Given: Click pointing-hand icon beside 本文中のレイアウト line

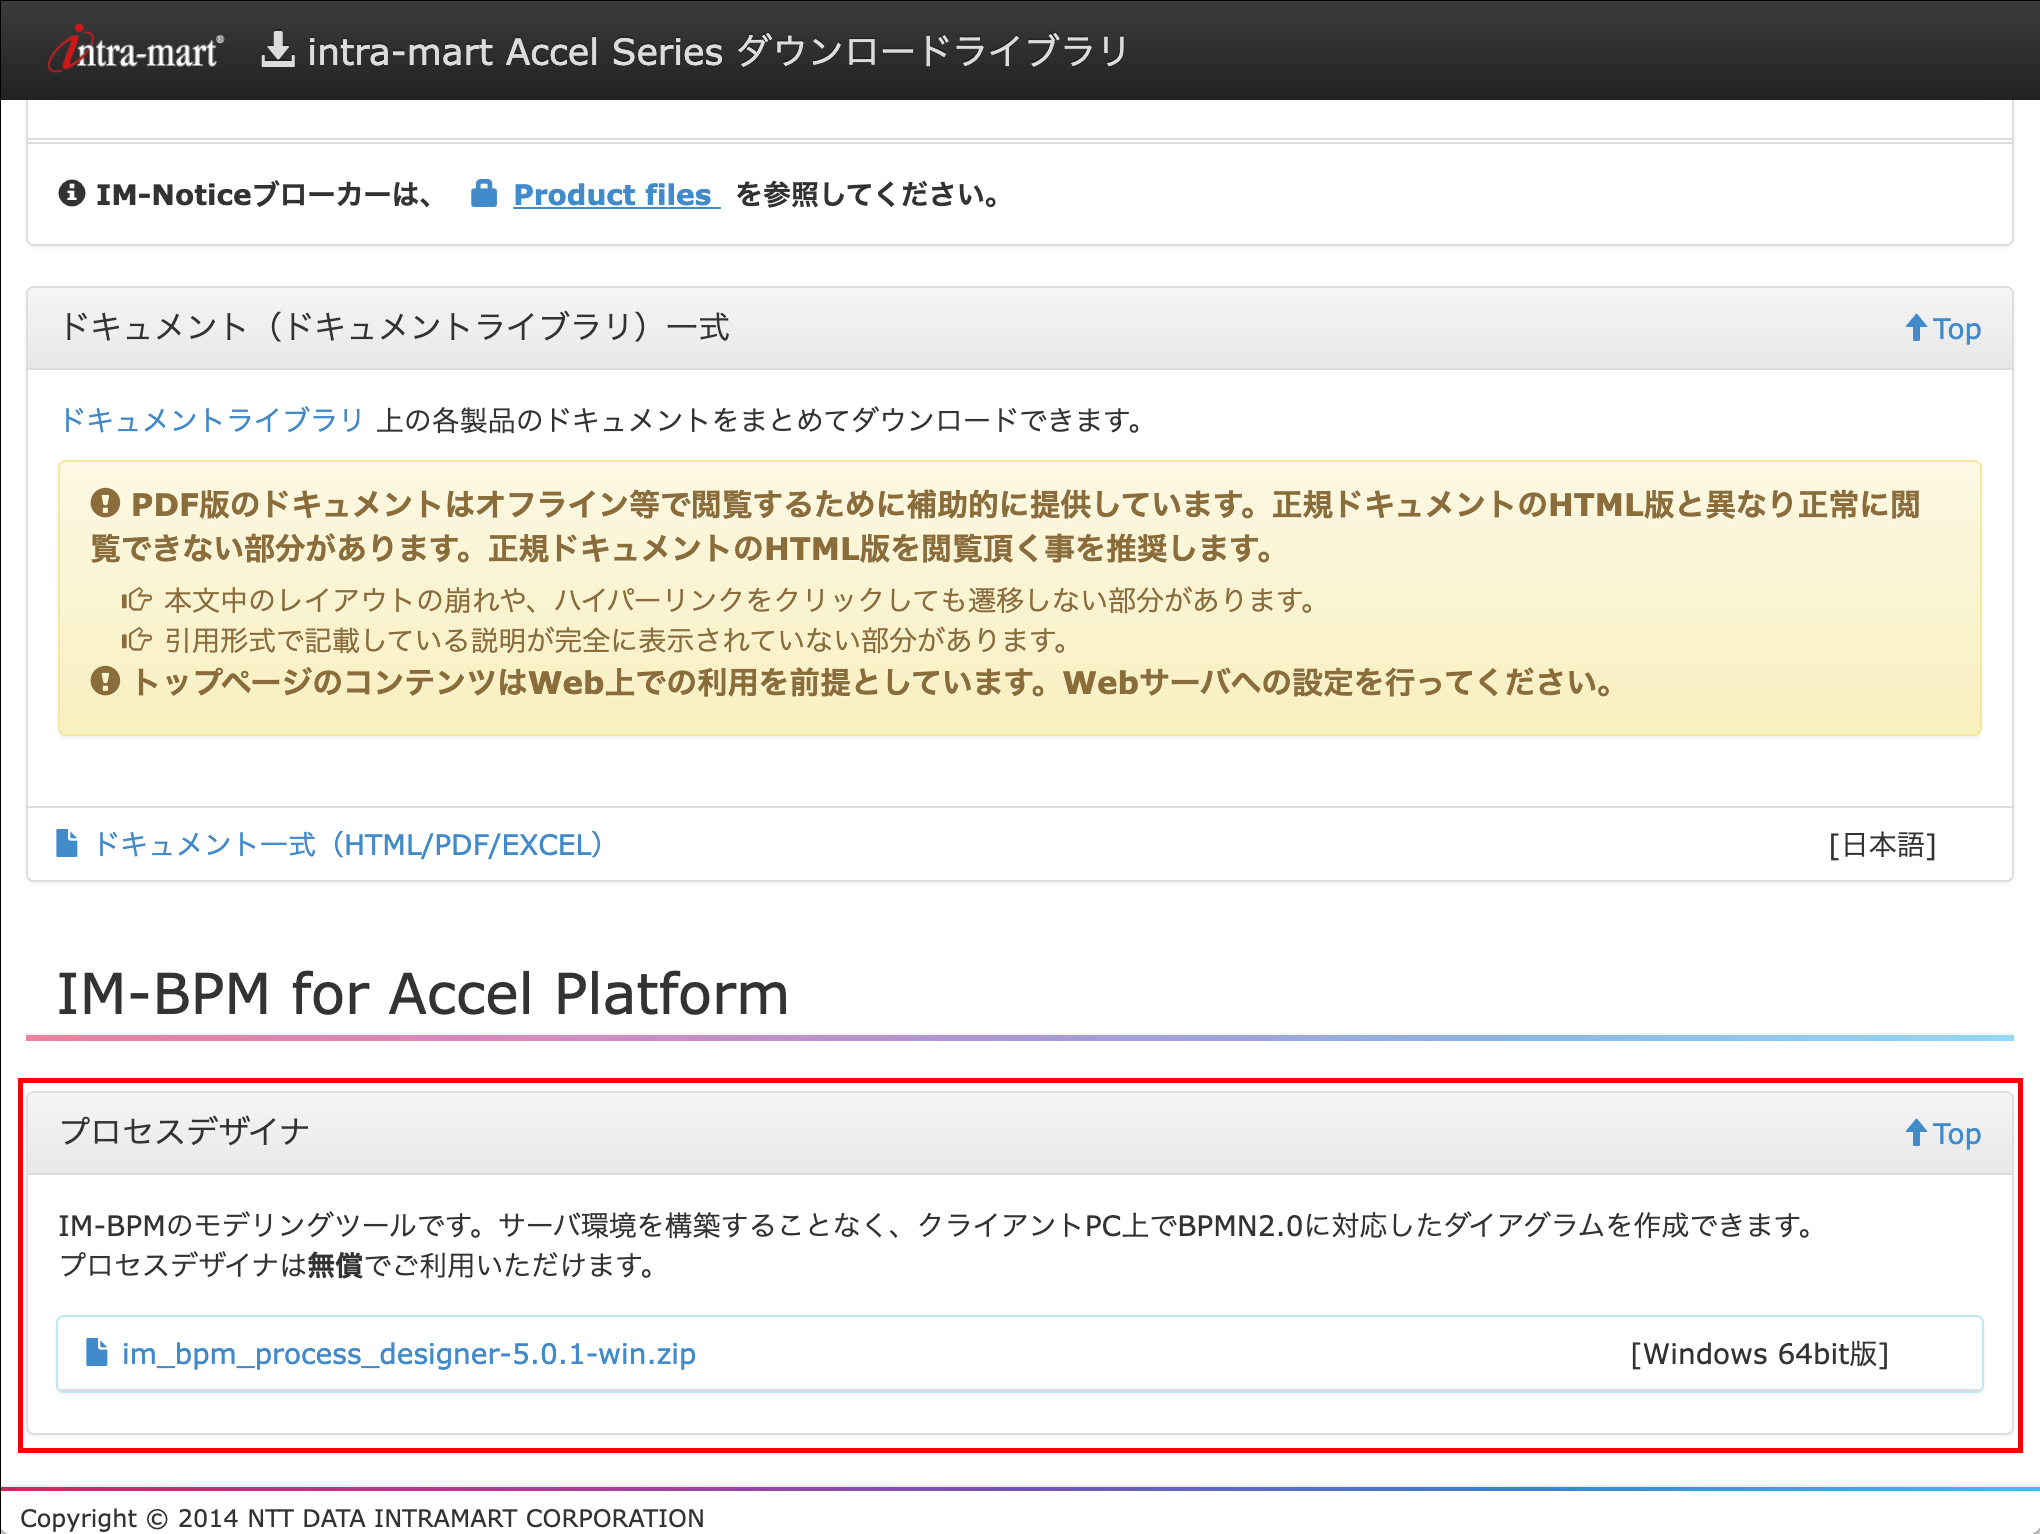Looking at the screenshot, I should [x=136, y=600].
